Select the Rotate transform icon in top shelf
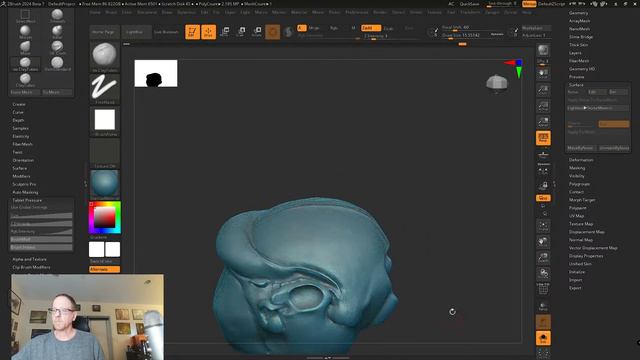 [257, 32]
